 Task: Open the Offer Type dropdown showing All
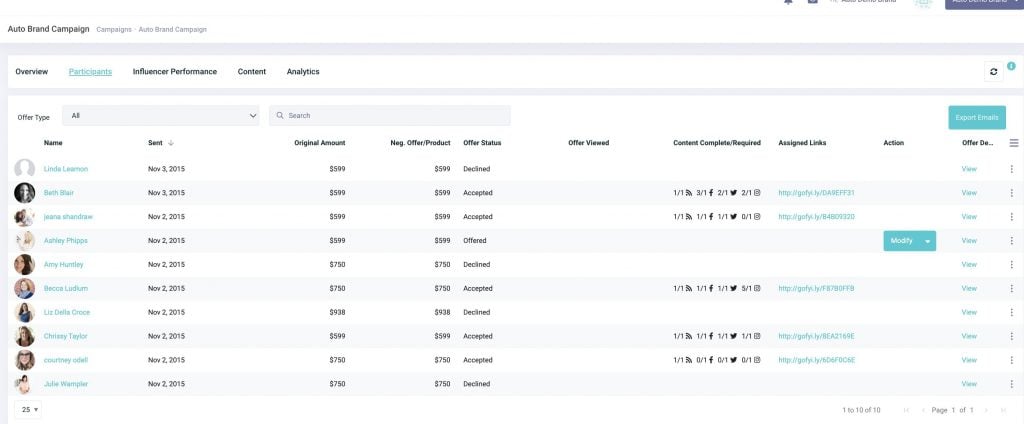click(x=161, y=116)
